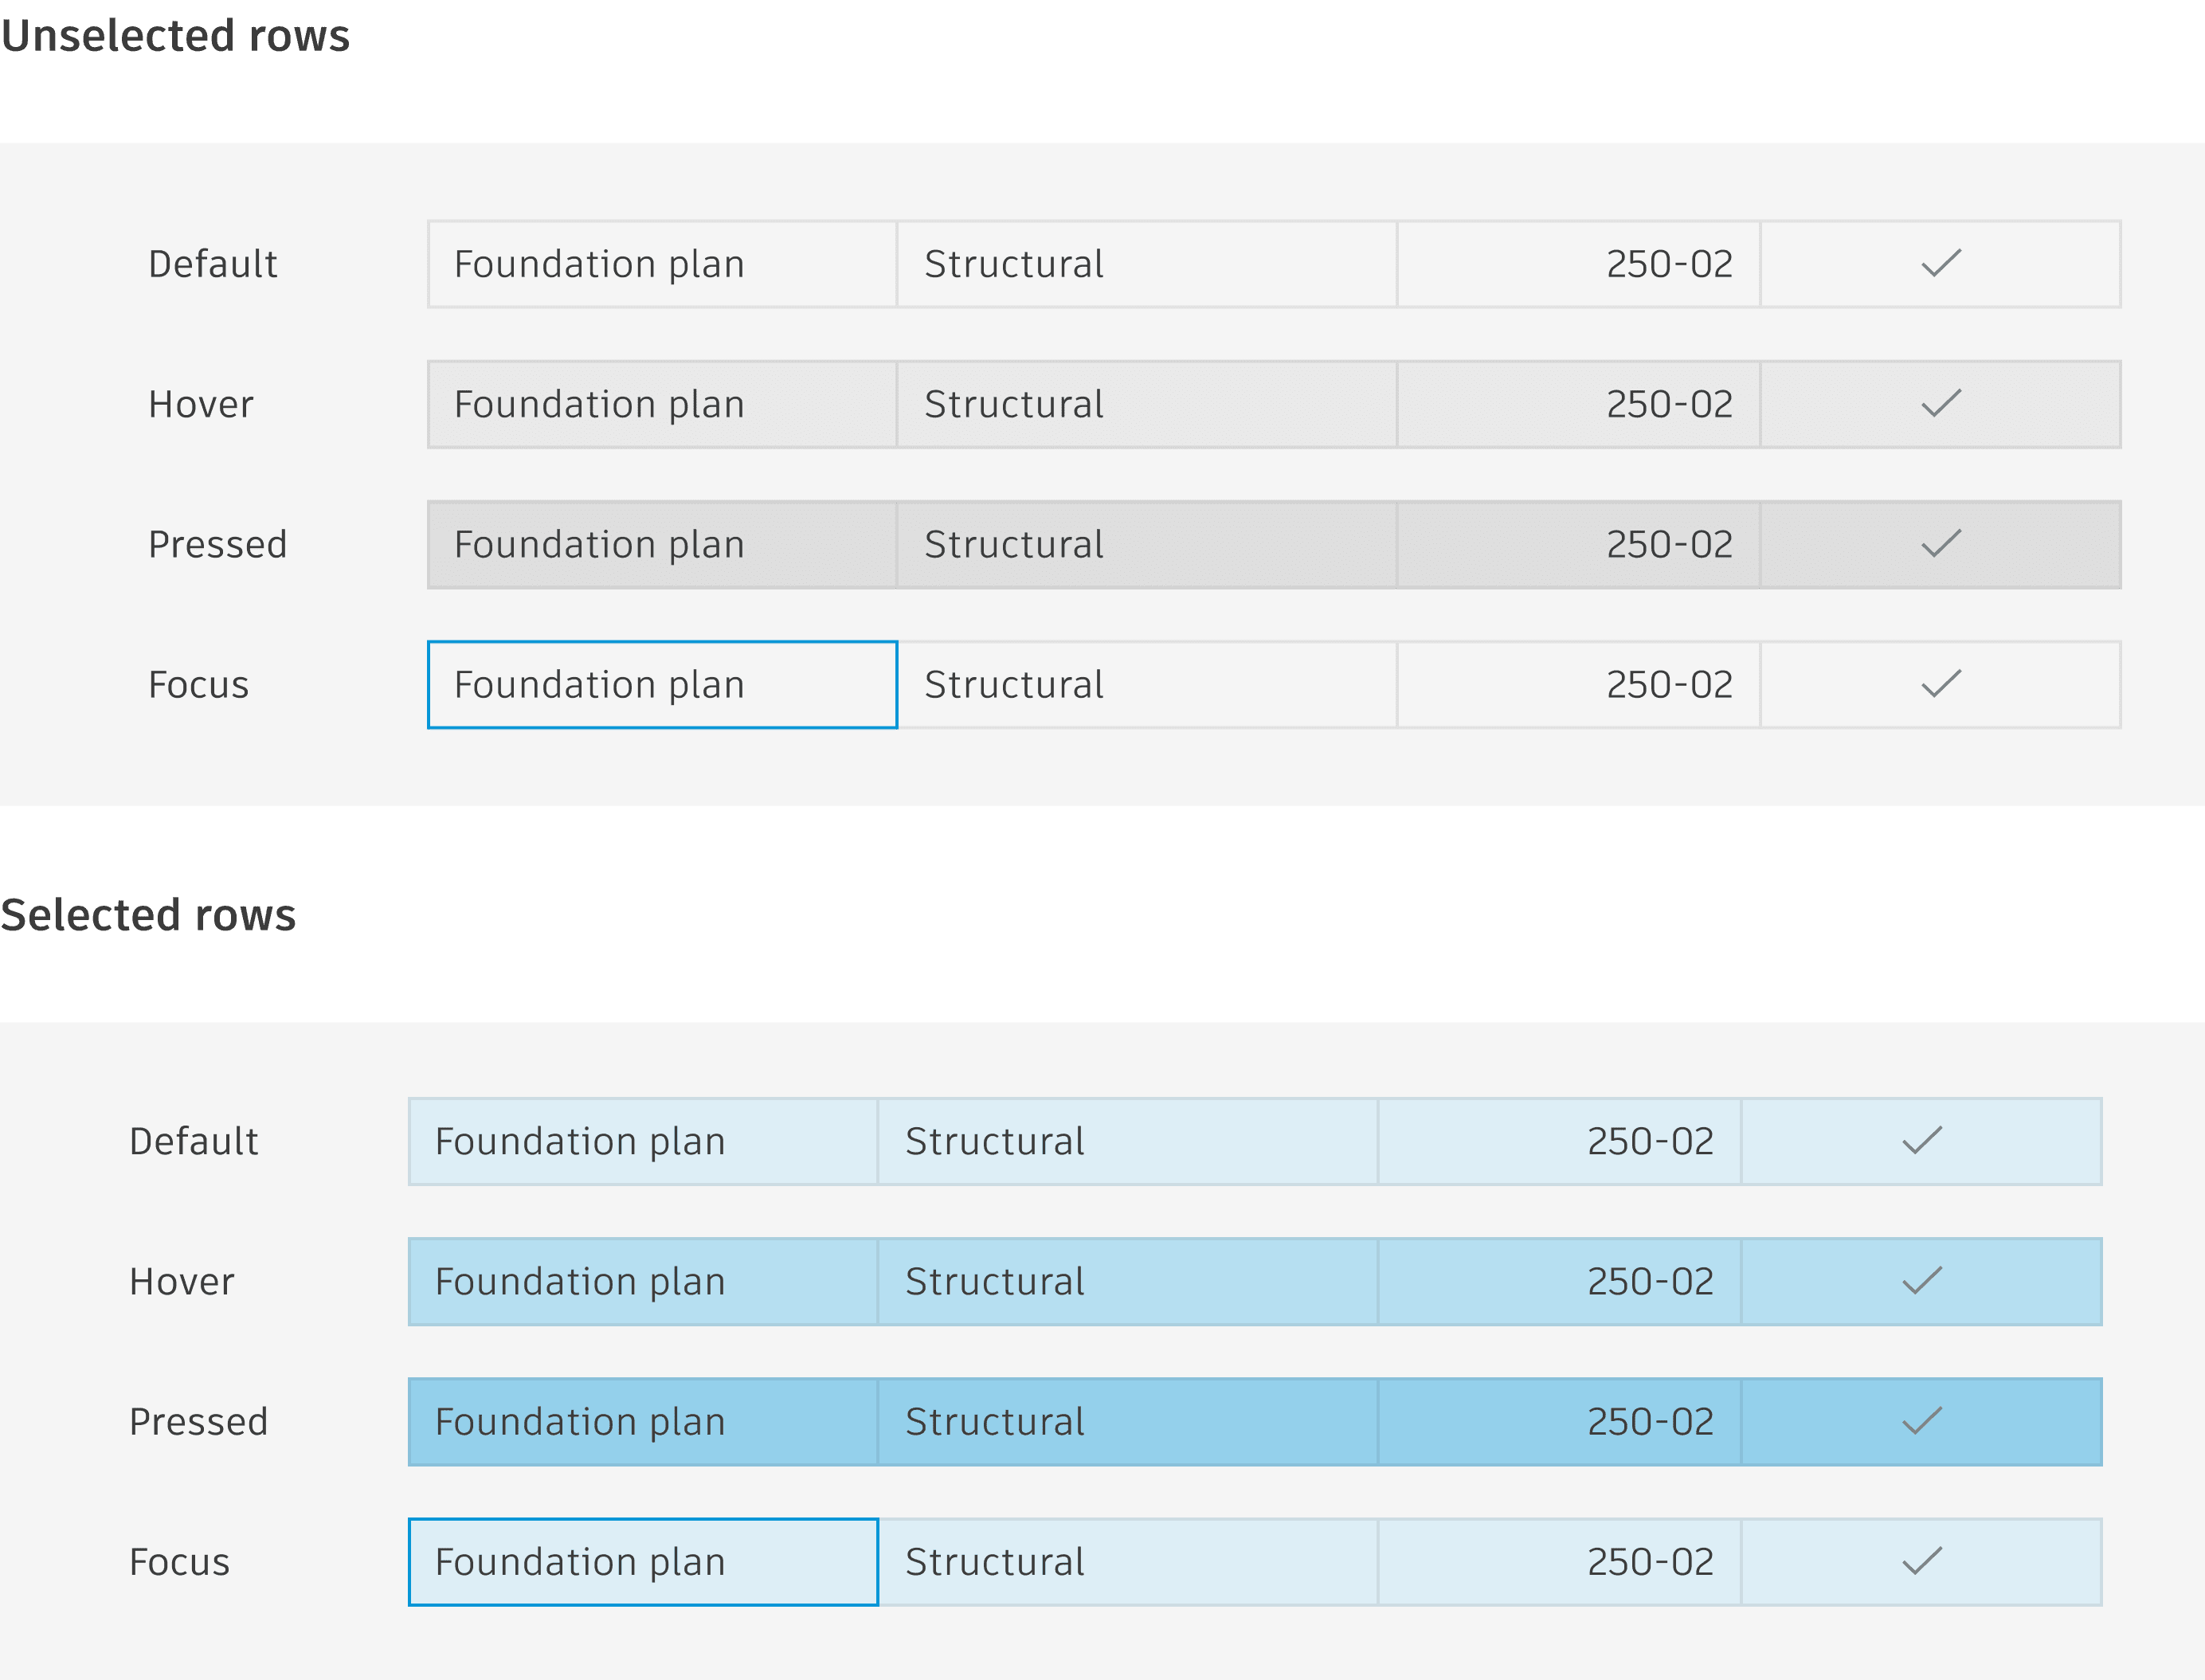Click checkmark in selected Default row
2205x1680 pixels.
point(1922,1141)
